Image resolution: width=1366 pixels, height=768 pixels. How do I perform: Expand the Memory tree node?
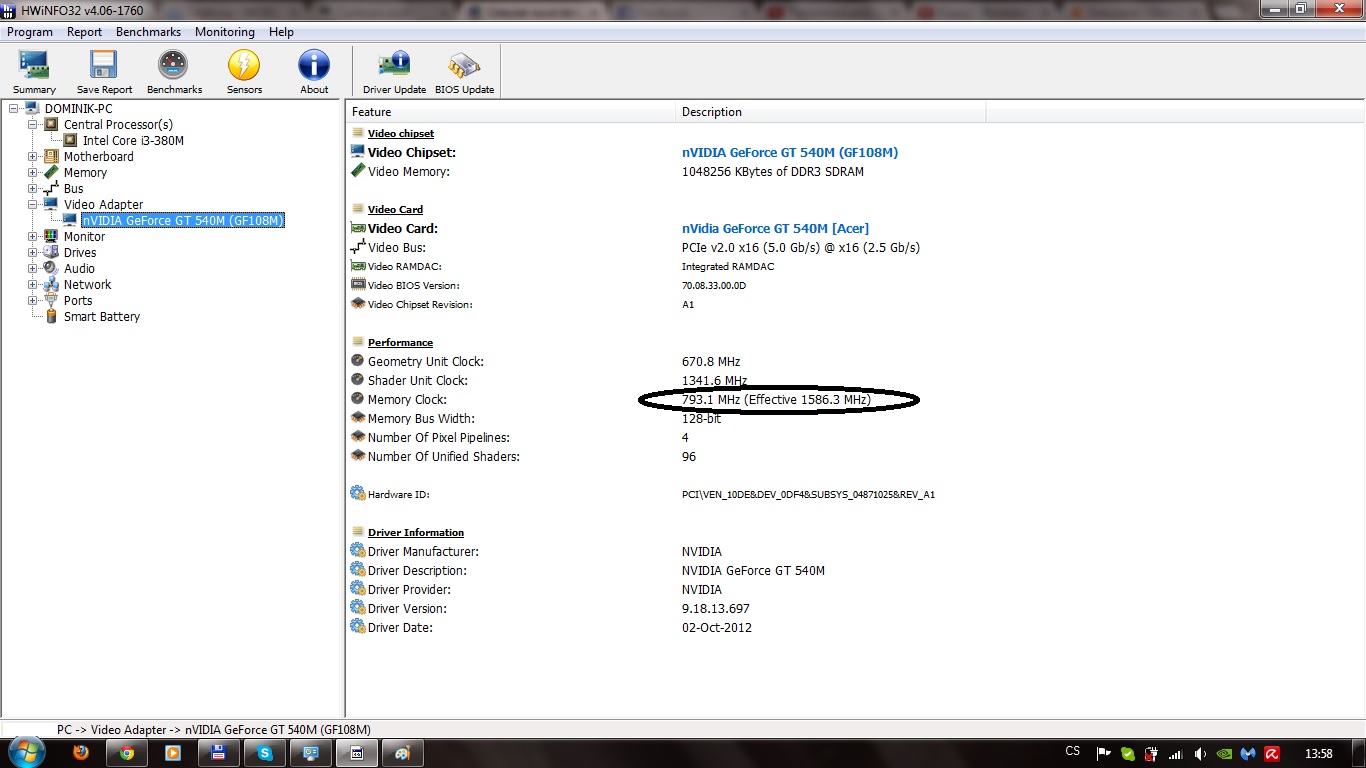(33, 172)
